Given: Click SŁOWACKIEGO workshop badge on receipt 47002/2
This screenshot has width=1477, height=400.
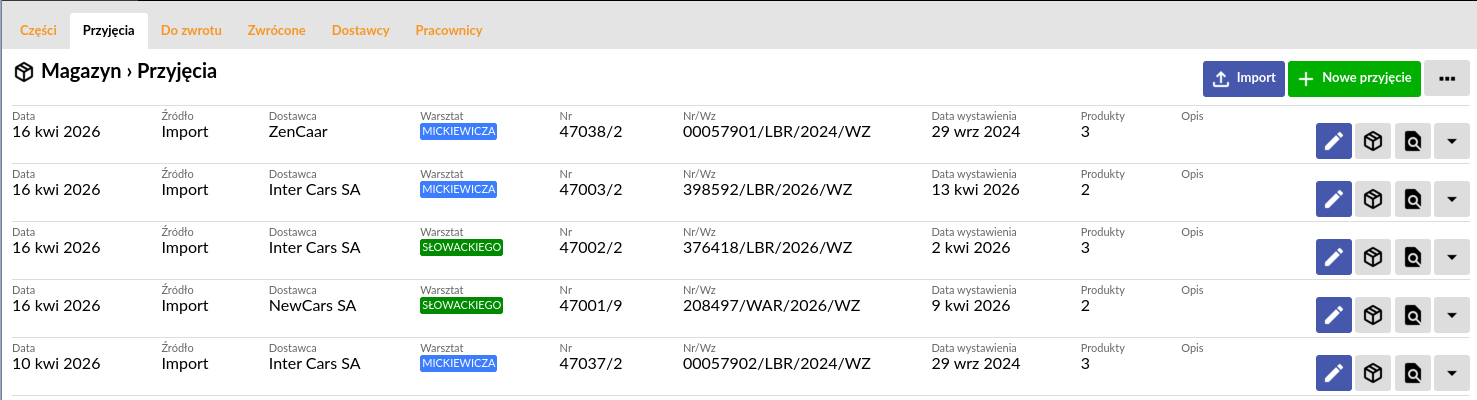Looking at the screenshot, I should (x=461, y=247).
